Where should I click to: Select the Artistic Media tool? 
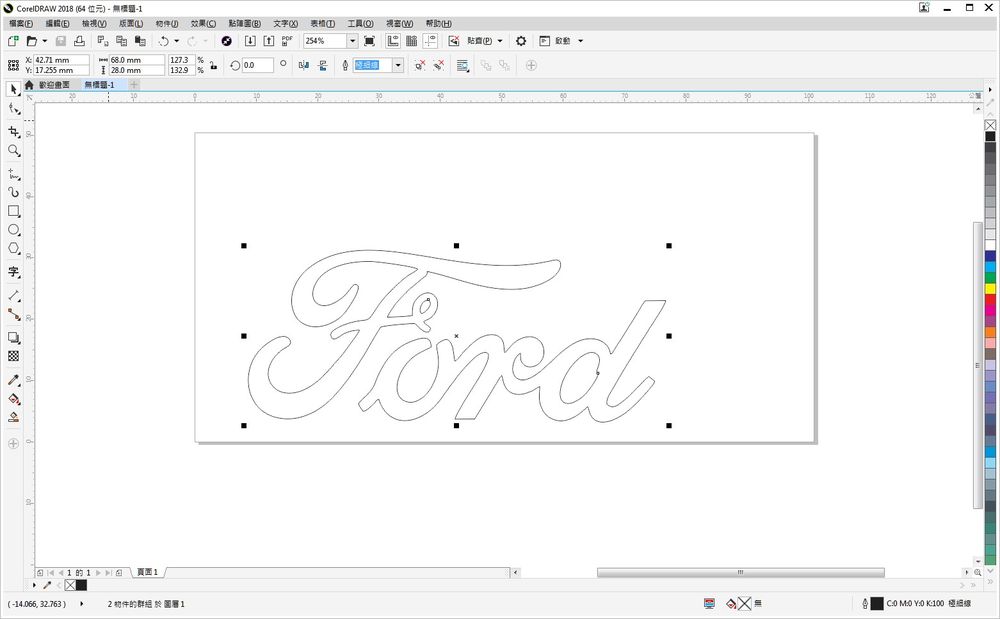coord(13,192)
